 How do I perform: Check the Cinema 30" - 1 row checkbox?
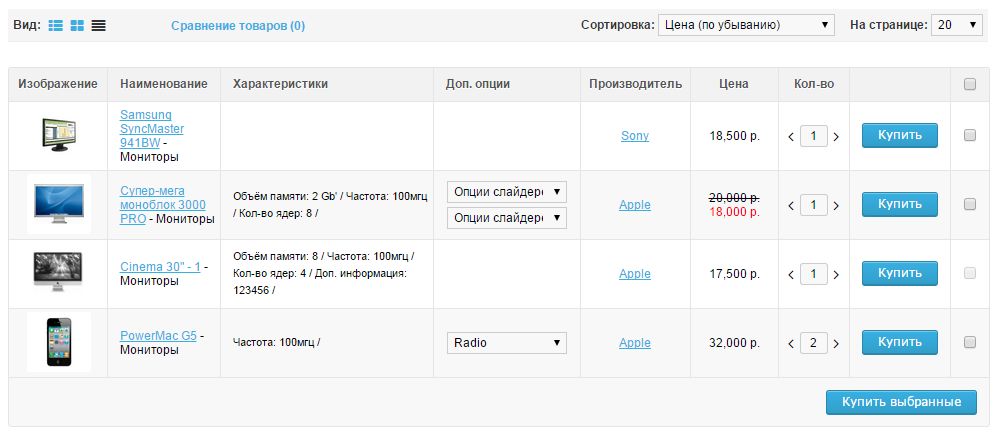coord(969,273)
